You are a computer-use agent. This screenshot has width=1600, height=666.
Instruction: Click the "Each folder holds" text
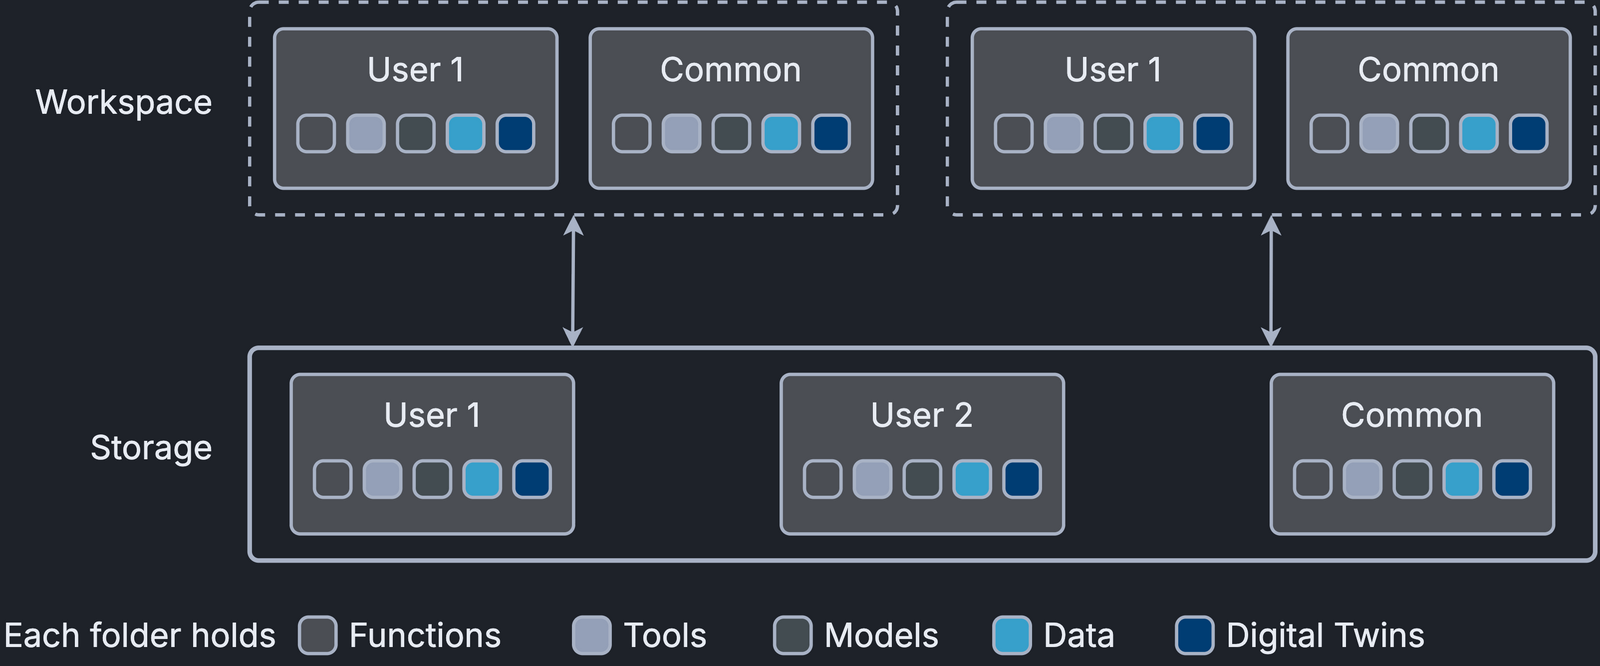point(140,635)
